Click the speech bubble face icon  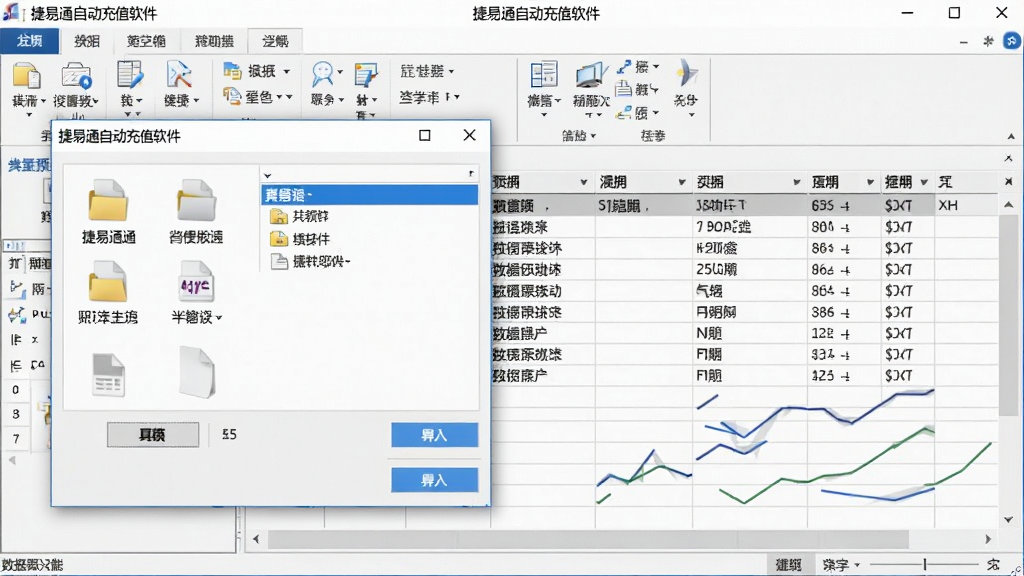coord(323,74)
